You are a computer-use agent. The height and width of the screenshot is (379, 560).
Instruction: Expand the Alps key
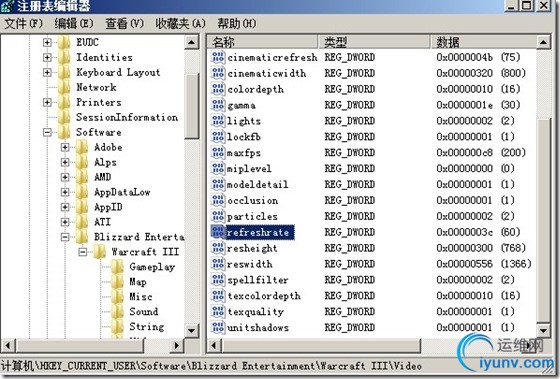(65, 163)
